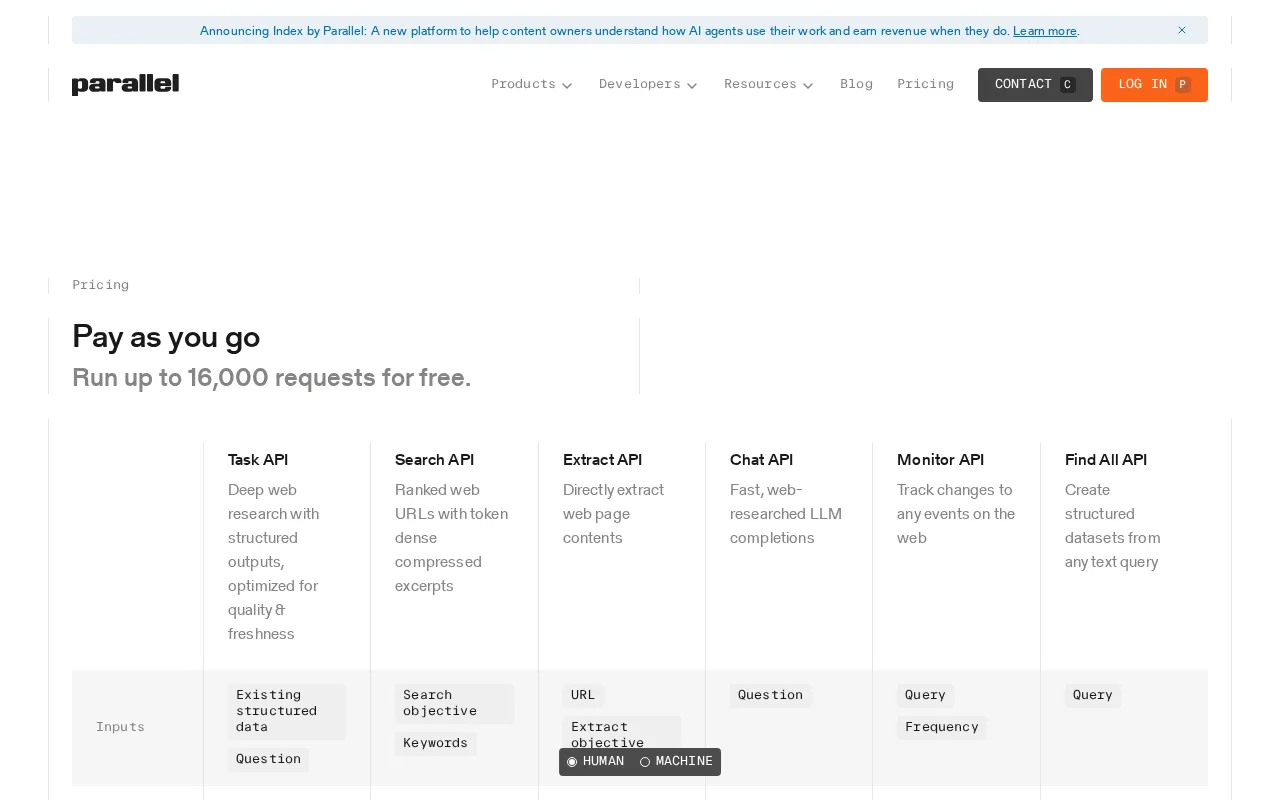Open the Pricing nav link
This screenshot has width=1280, height=800.
coord(925,84)
